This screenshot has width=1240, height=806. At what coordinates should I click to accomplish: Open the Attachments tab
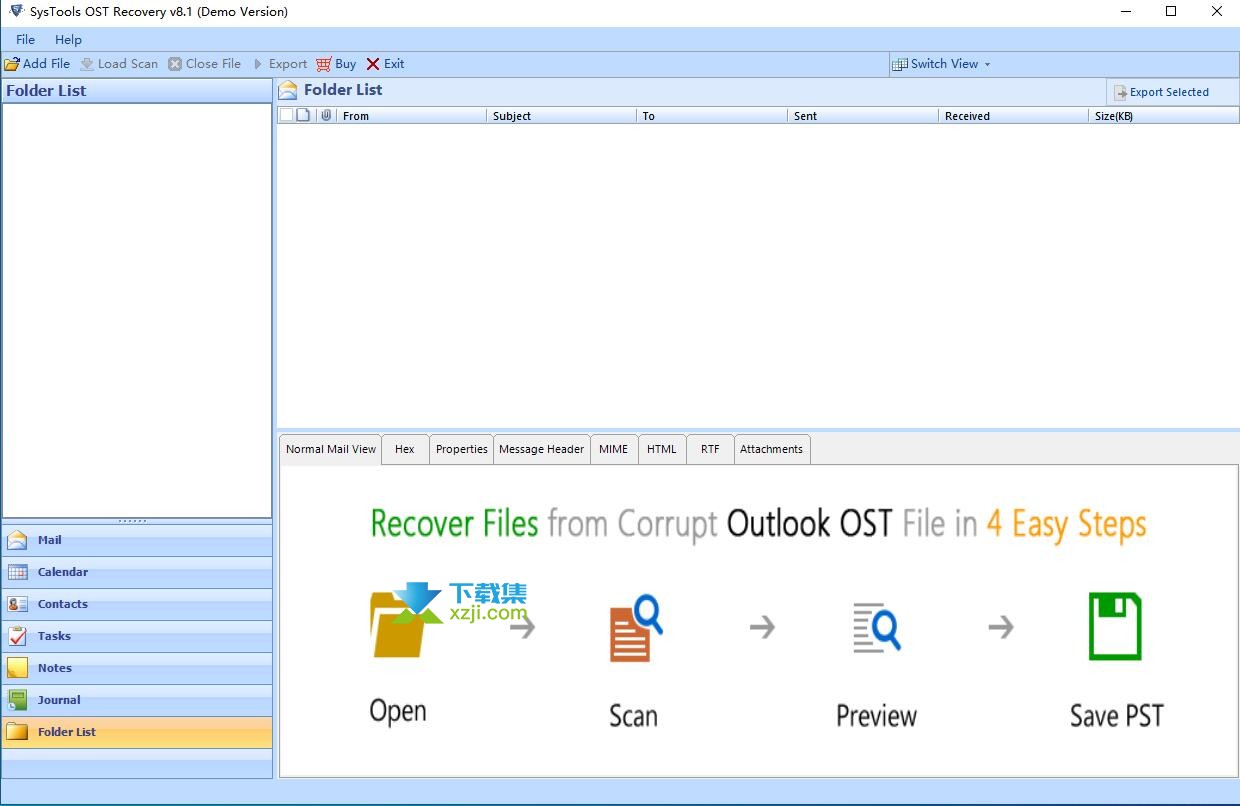coord(771,449)
